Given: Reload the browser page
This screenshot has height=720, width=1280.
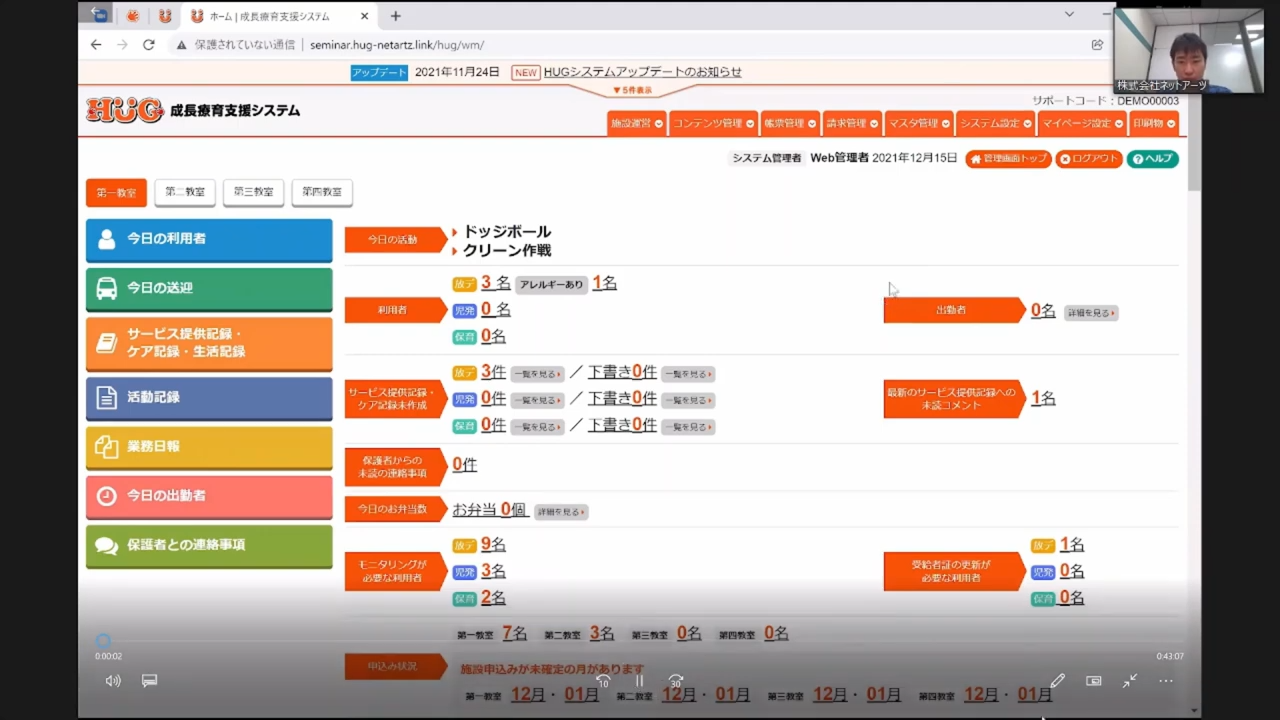Looking at the screenshot, I should tap(149, 45).
